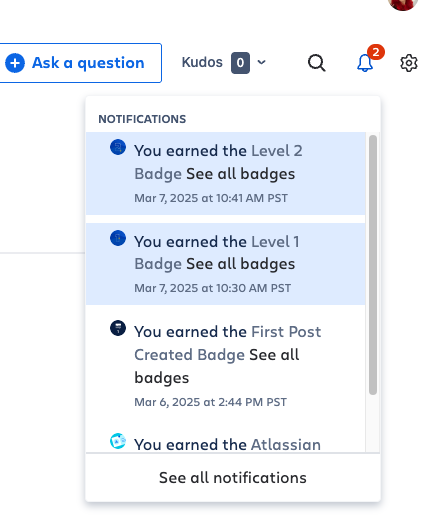Open the Level 1 Badge link

click(217, 253)
